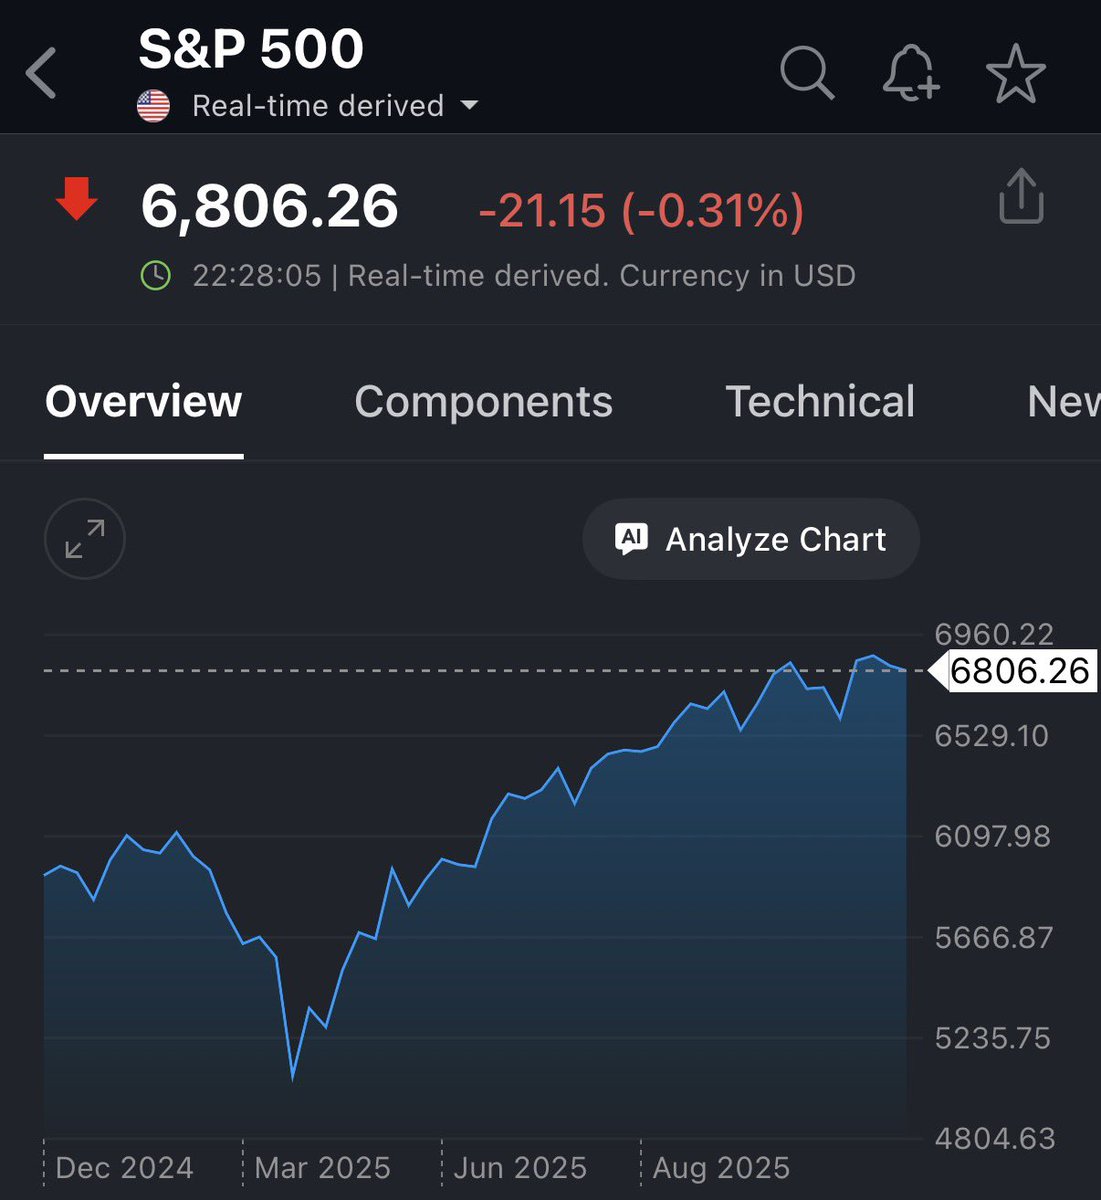Tap the 5235.75 axis label
The width and height of the screenshot is (1101, 1200).
pyautogui.click(x=992, y=1038)
